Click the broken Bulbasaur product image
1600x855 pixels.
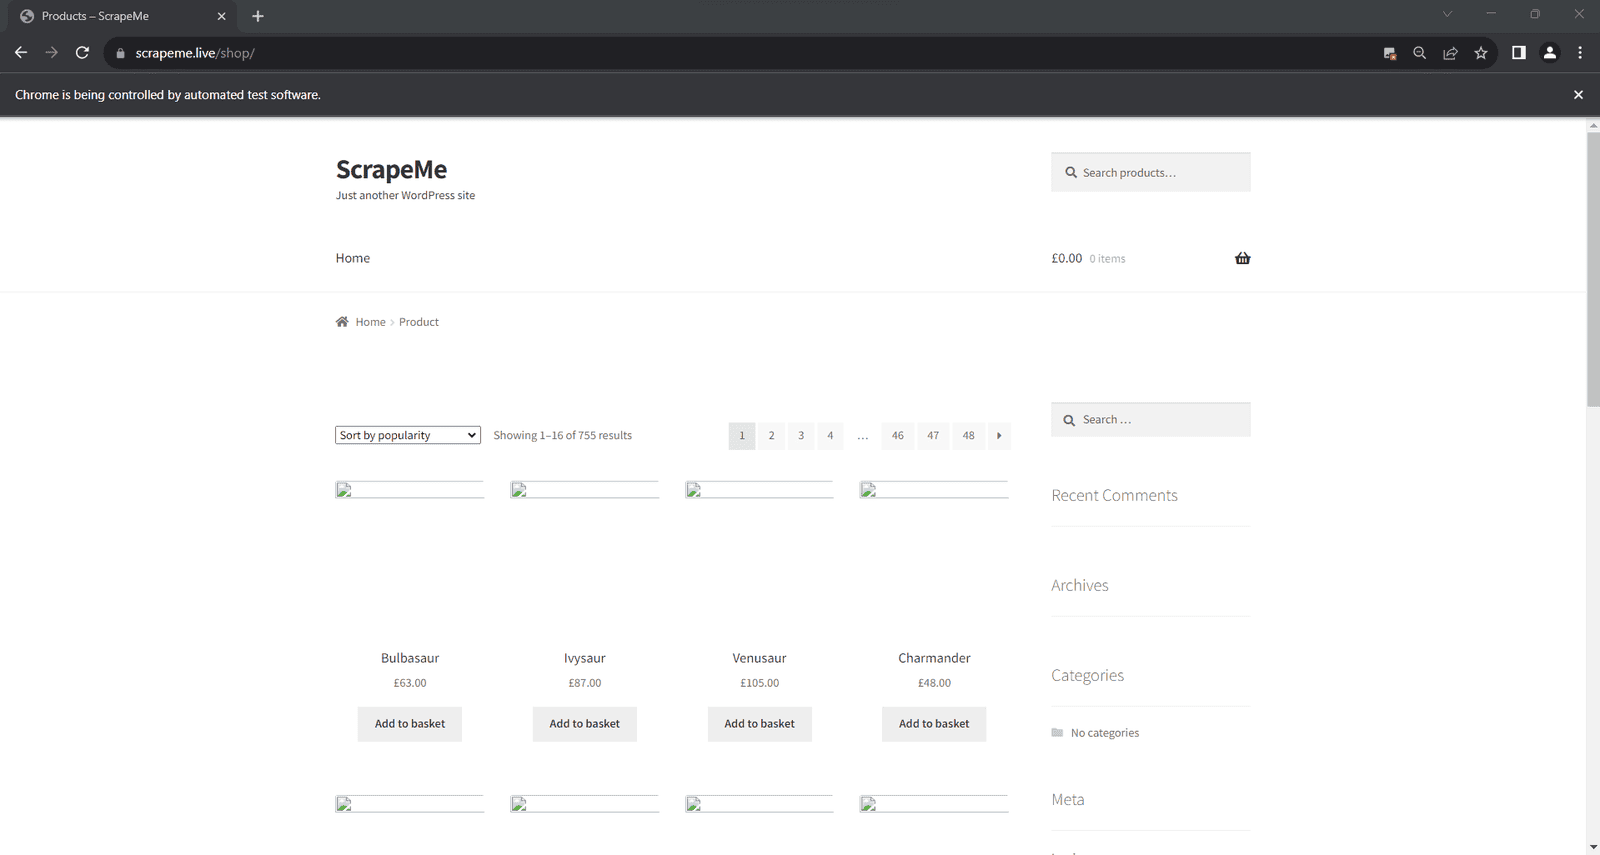pyautogui.click(x=410, y=490)
